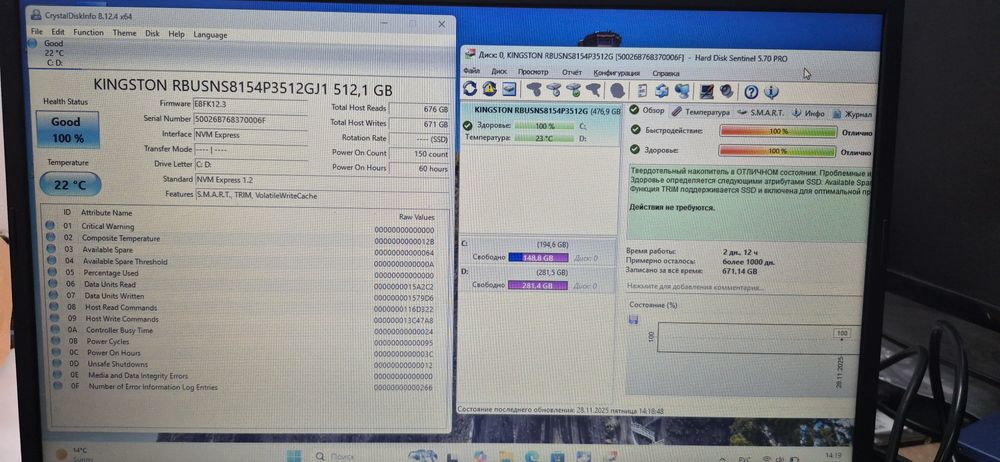Open the Language menu in CrystalDiskInfo

pos(210,34)
